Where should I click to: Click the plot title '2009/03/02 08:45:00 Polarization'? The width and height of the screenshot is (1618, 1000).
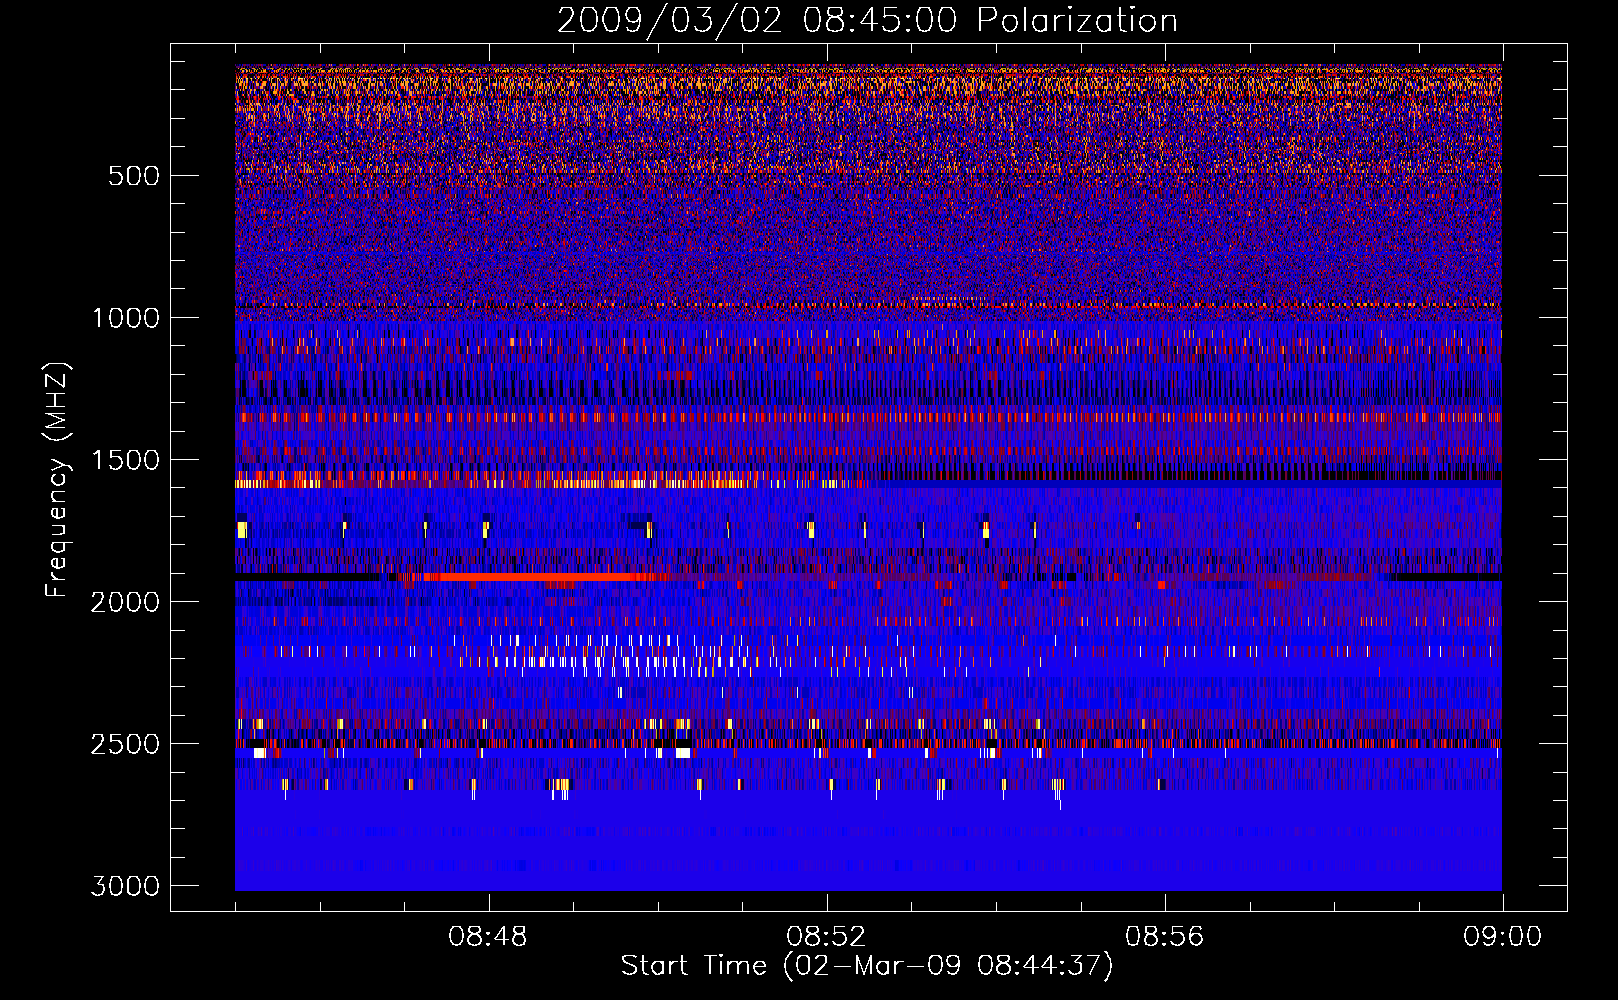tap(867, 21)
